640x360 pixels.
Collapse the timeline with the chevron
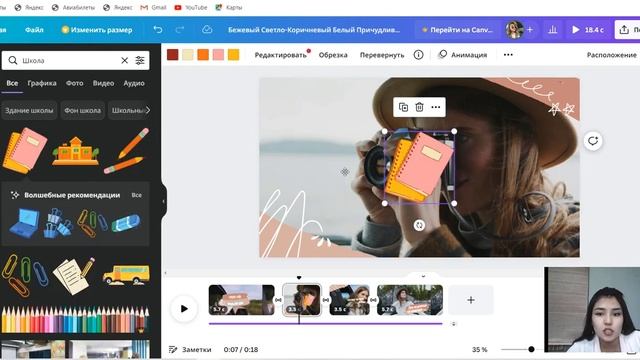click(x=423, y=276)
